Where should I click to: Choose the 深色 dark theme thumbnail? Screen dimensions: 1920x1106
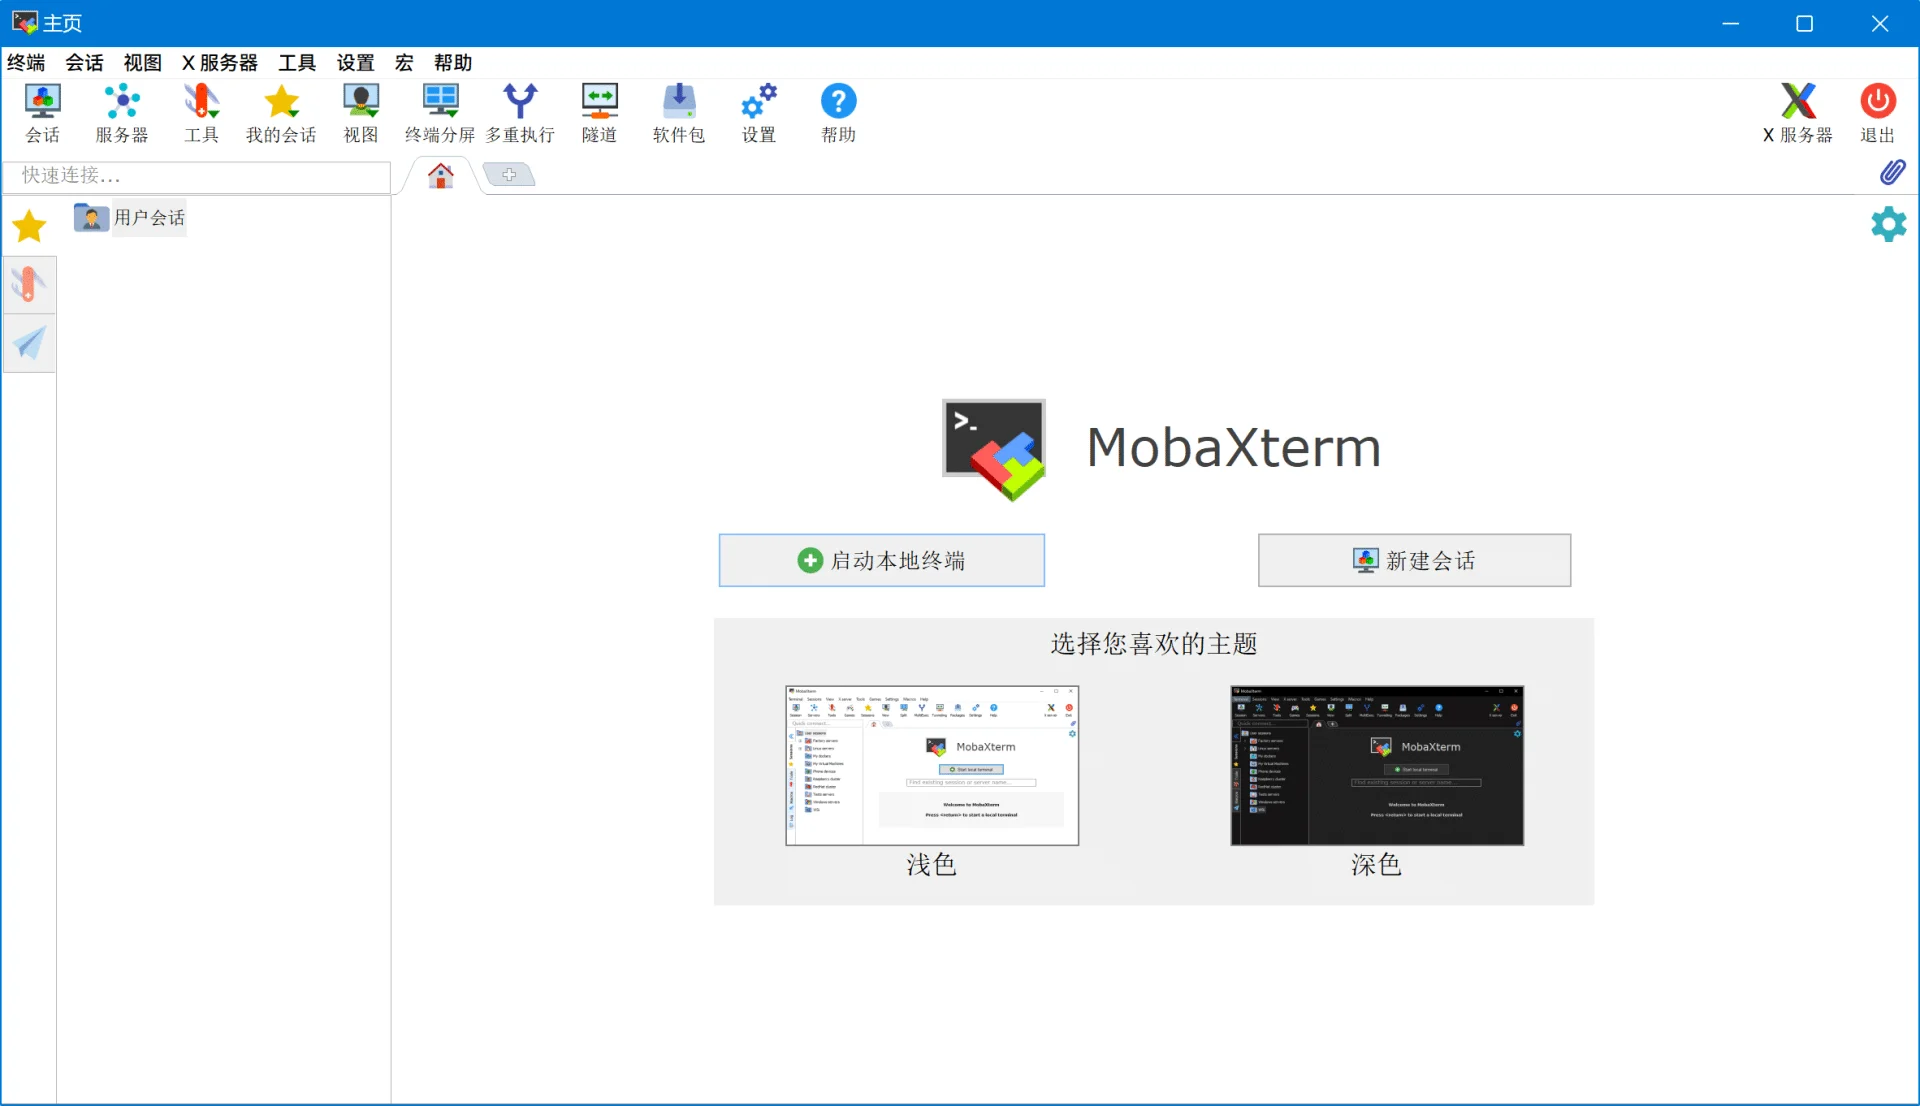pos(1376,766)
